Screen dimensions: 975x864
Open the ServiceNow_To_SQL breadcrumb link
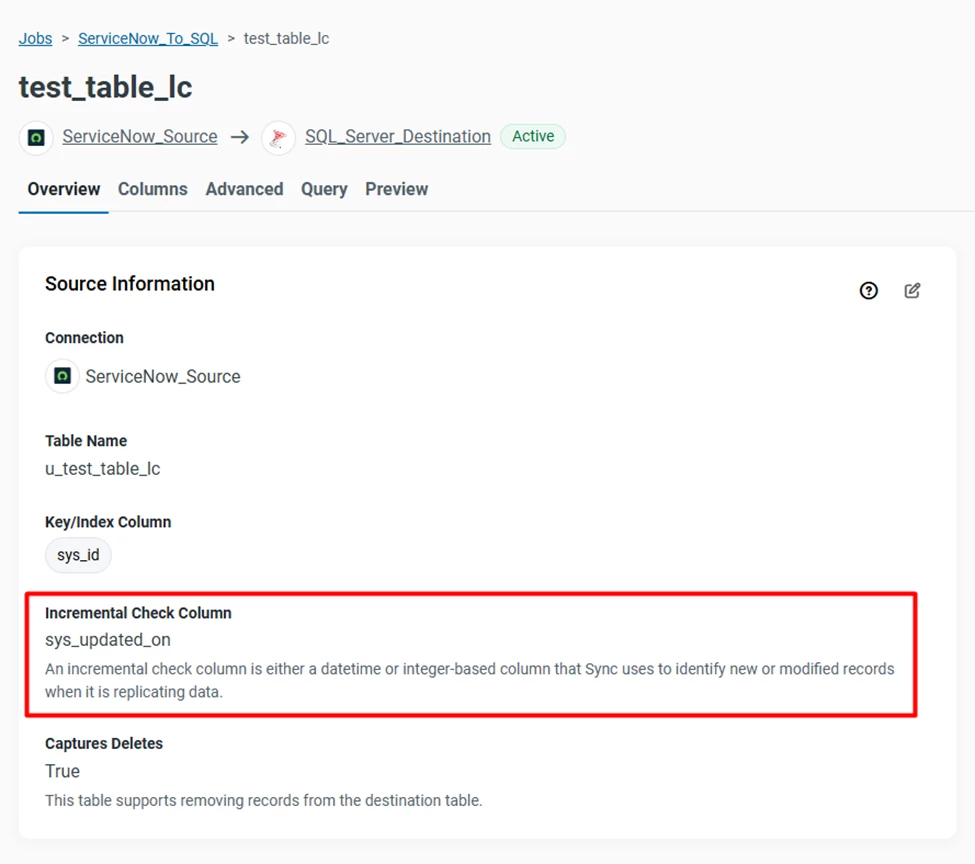coord(148,39)
